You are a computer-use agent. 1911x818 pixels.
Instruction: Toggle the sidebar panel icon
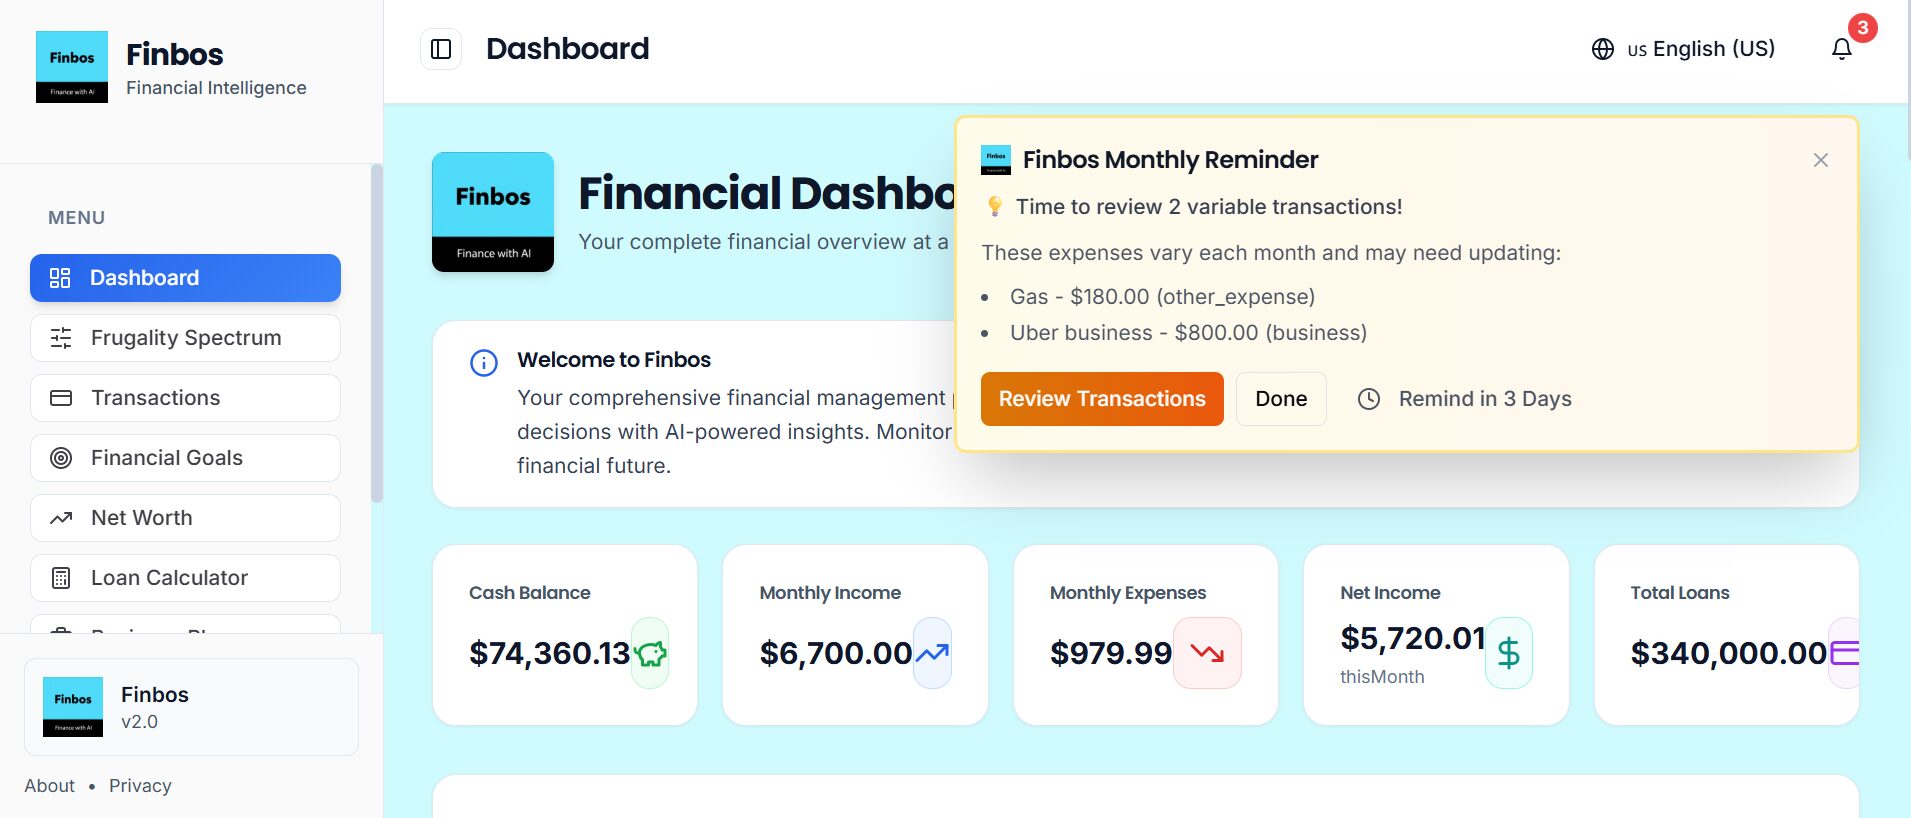pyautogui.click(x=441, y=49)
